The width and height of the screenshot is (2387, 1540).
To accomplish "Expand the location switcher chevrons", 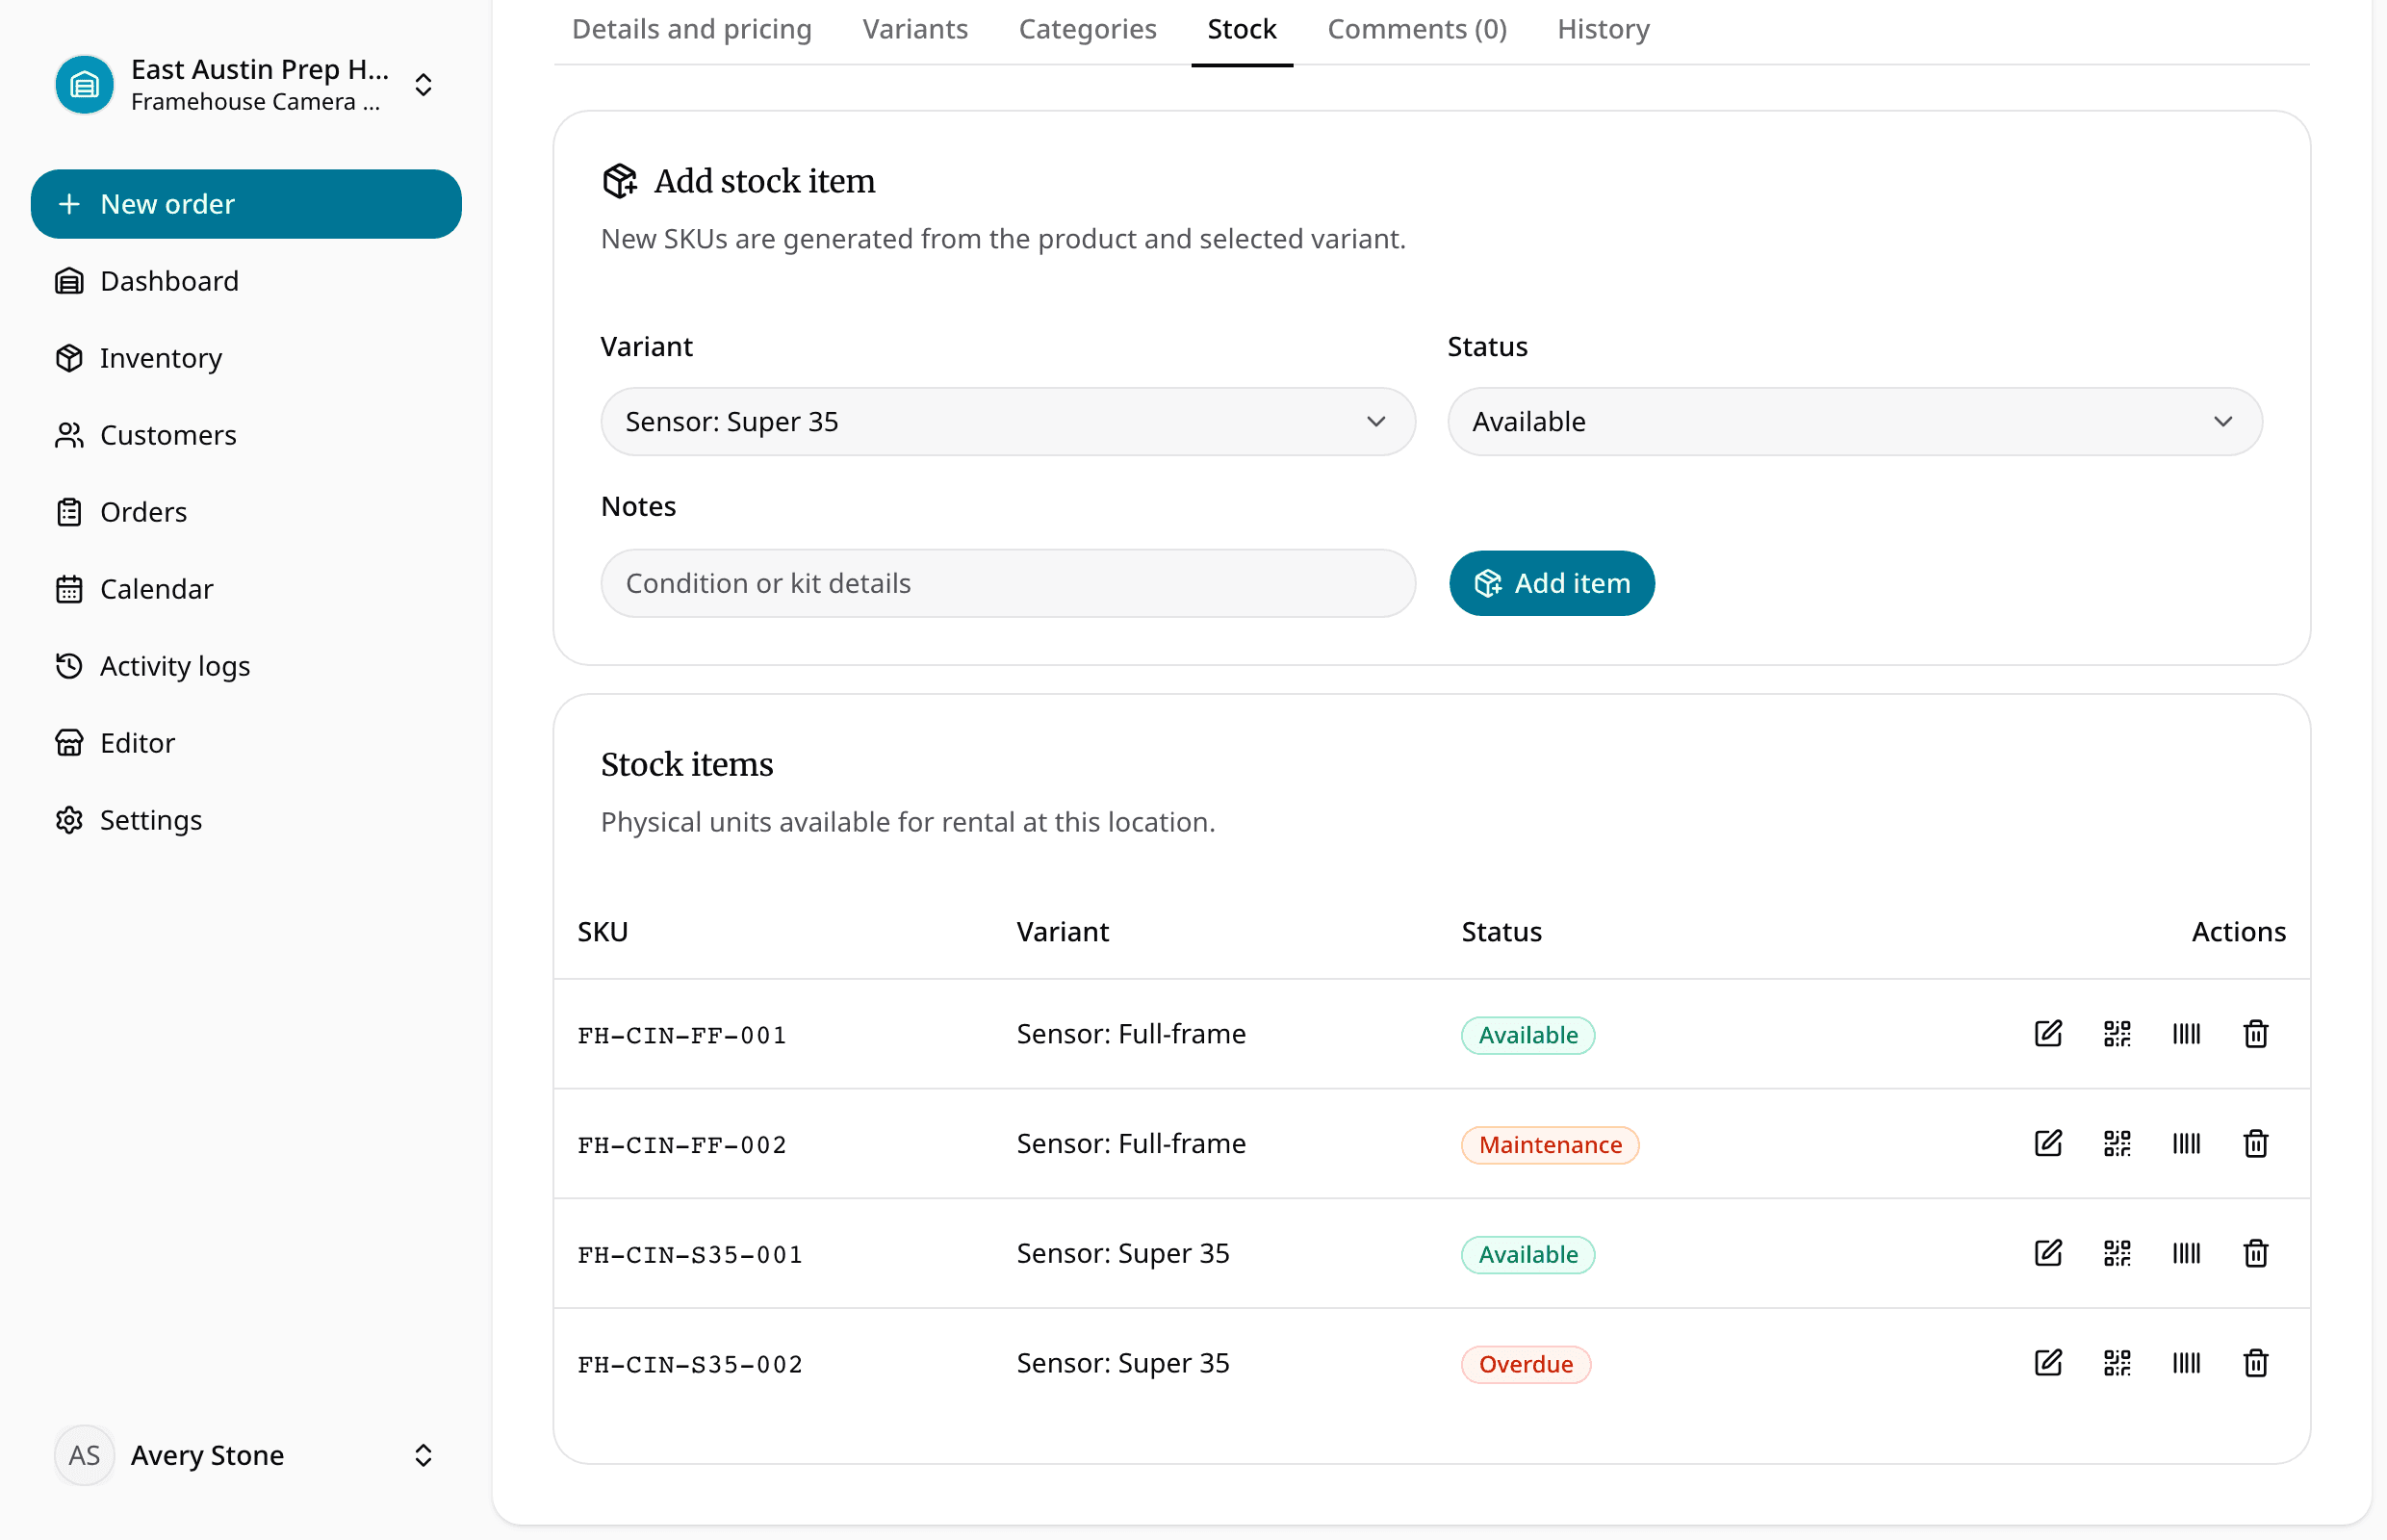I will pyautogui.click(x=423, y=85).
